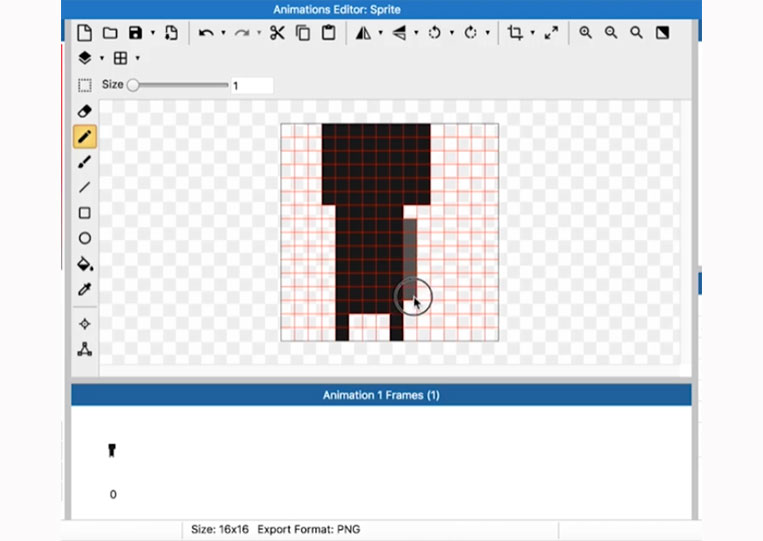Viewport: 763px width, 541px height.
Task: Click the brush Size slider handle
Action: 133,85
